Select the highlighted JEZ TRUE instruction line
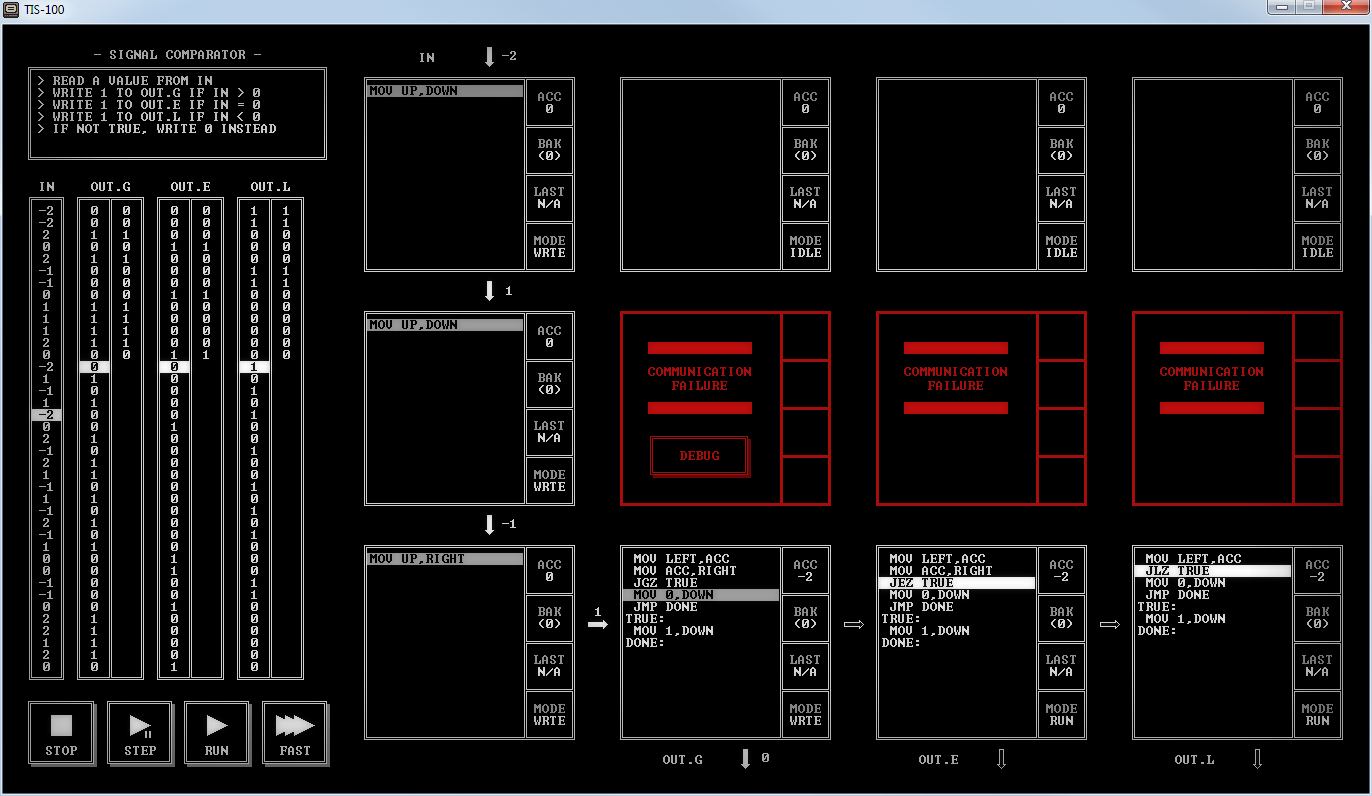 pyautogui.click(x=956, y=583)
